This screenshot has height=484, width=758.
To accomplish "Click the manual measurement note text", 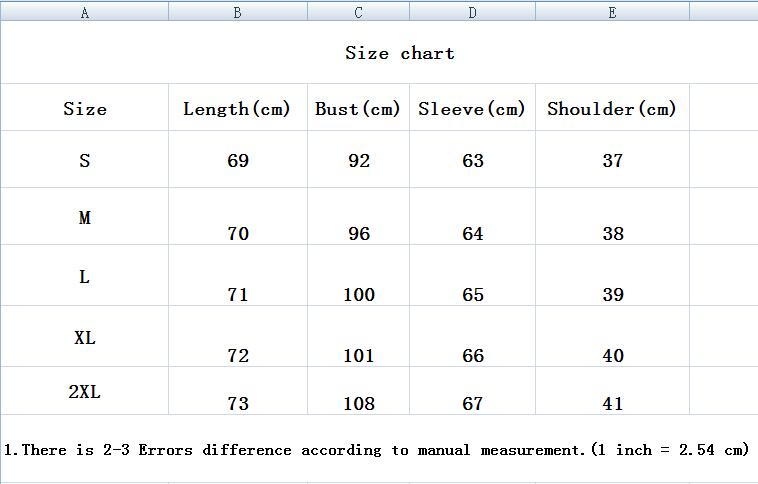I will (377, 450).
